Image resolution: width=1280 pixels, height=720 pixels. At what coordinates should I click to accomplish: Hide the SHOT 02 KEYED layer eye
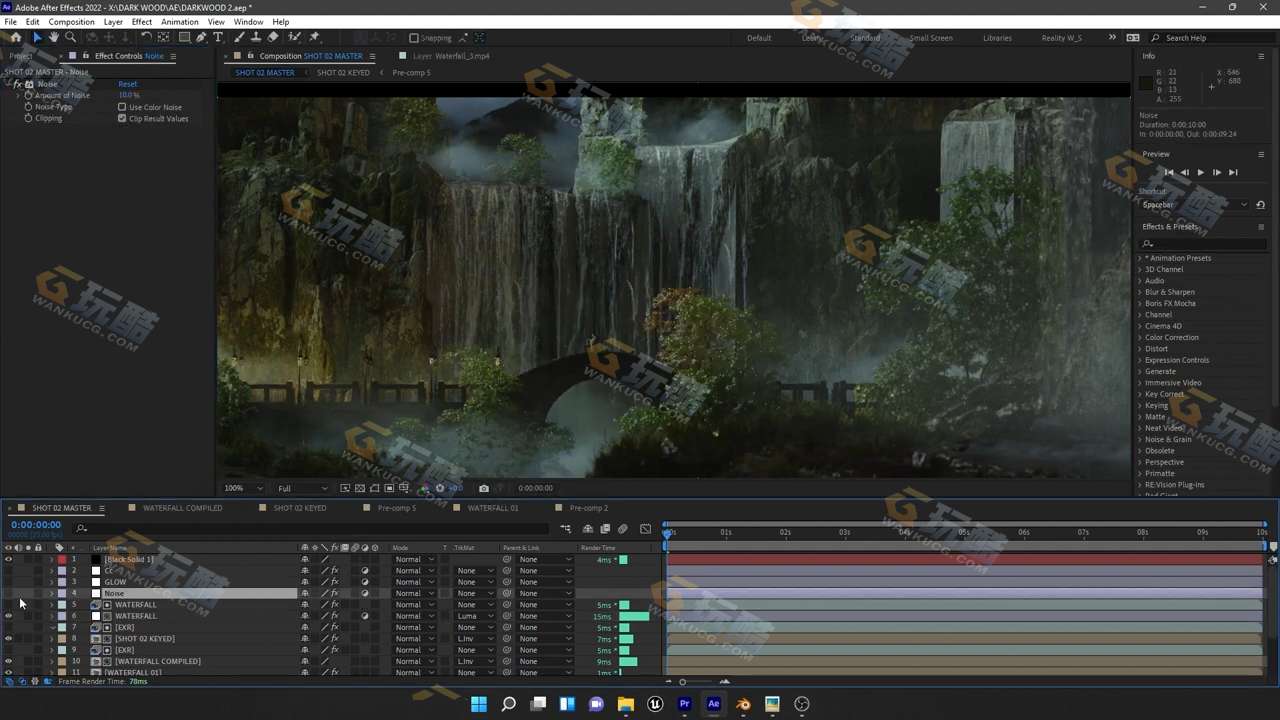[9, 638]
